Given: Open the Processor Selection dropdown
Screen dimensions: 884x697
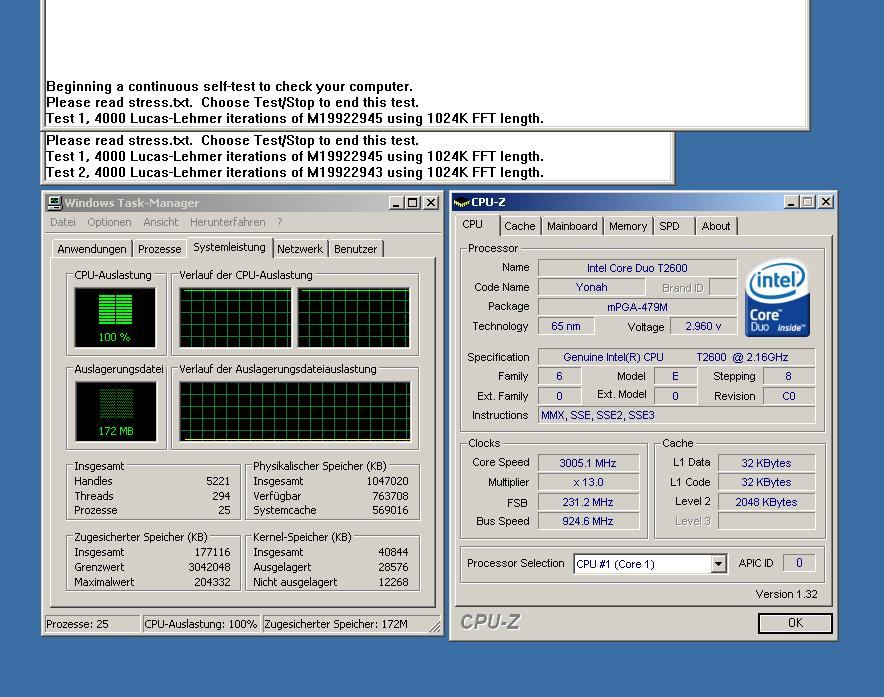Looking at the screenshot, I should click(x=718, y=564).
